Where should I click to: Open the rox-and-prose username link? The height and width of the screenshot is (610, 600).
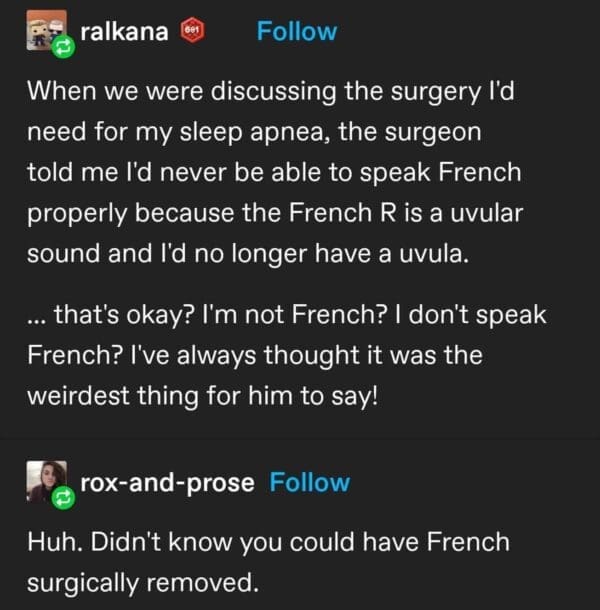pos(167,482)
